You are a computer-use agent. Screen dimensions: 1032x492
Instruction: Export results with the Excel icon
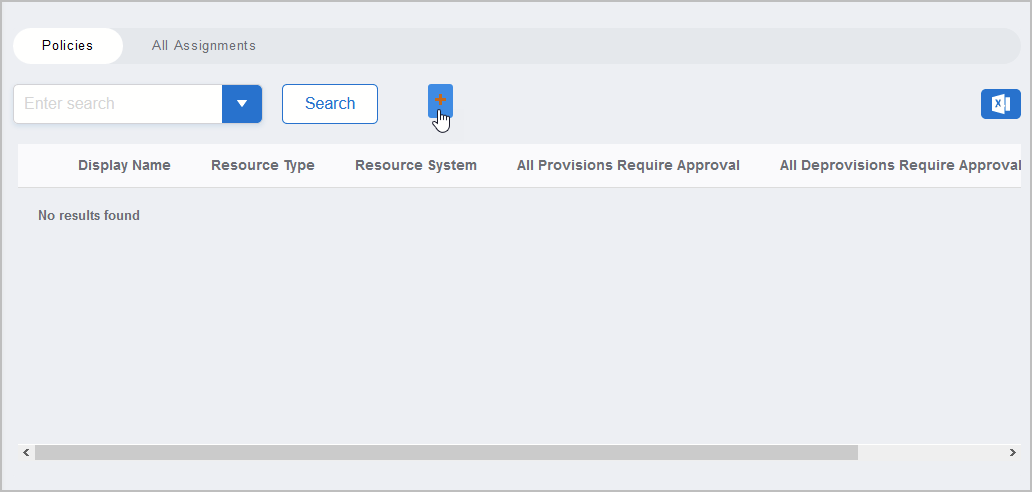pyautogui.click(x=1000, y=104)
